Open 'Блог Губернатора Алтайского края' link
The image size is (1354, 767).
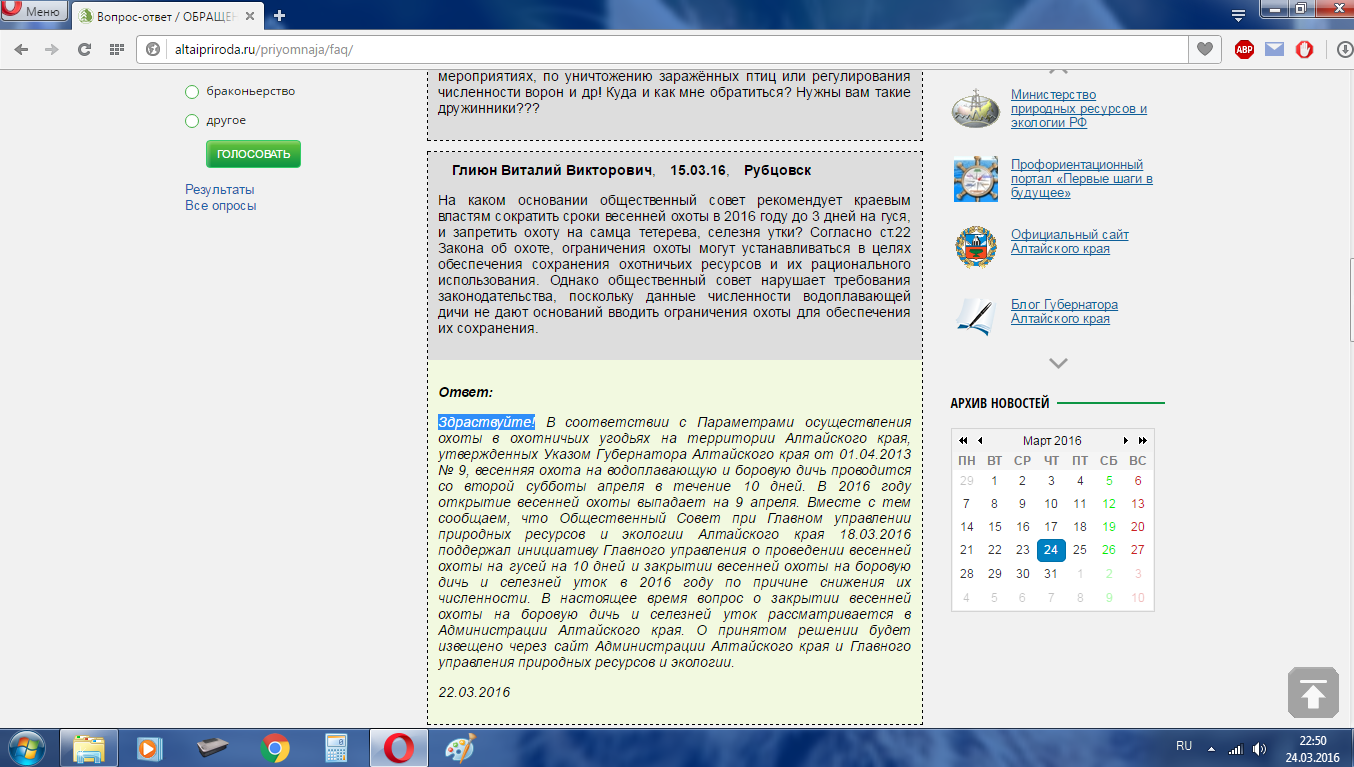1063,311
